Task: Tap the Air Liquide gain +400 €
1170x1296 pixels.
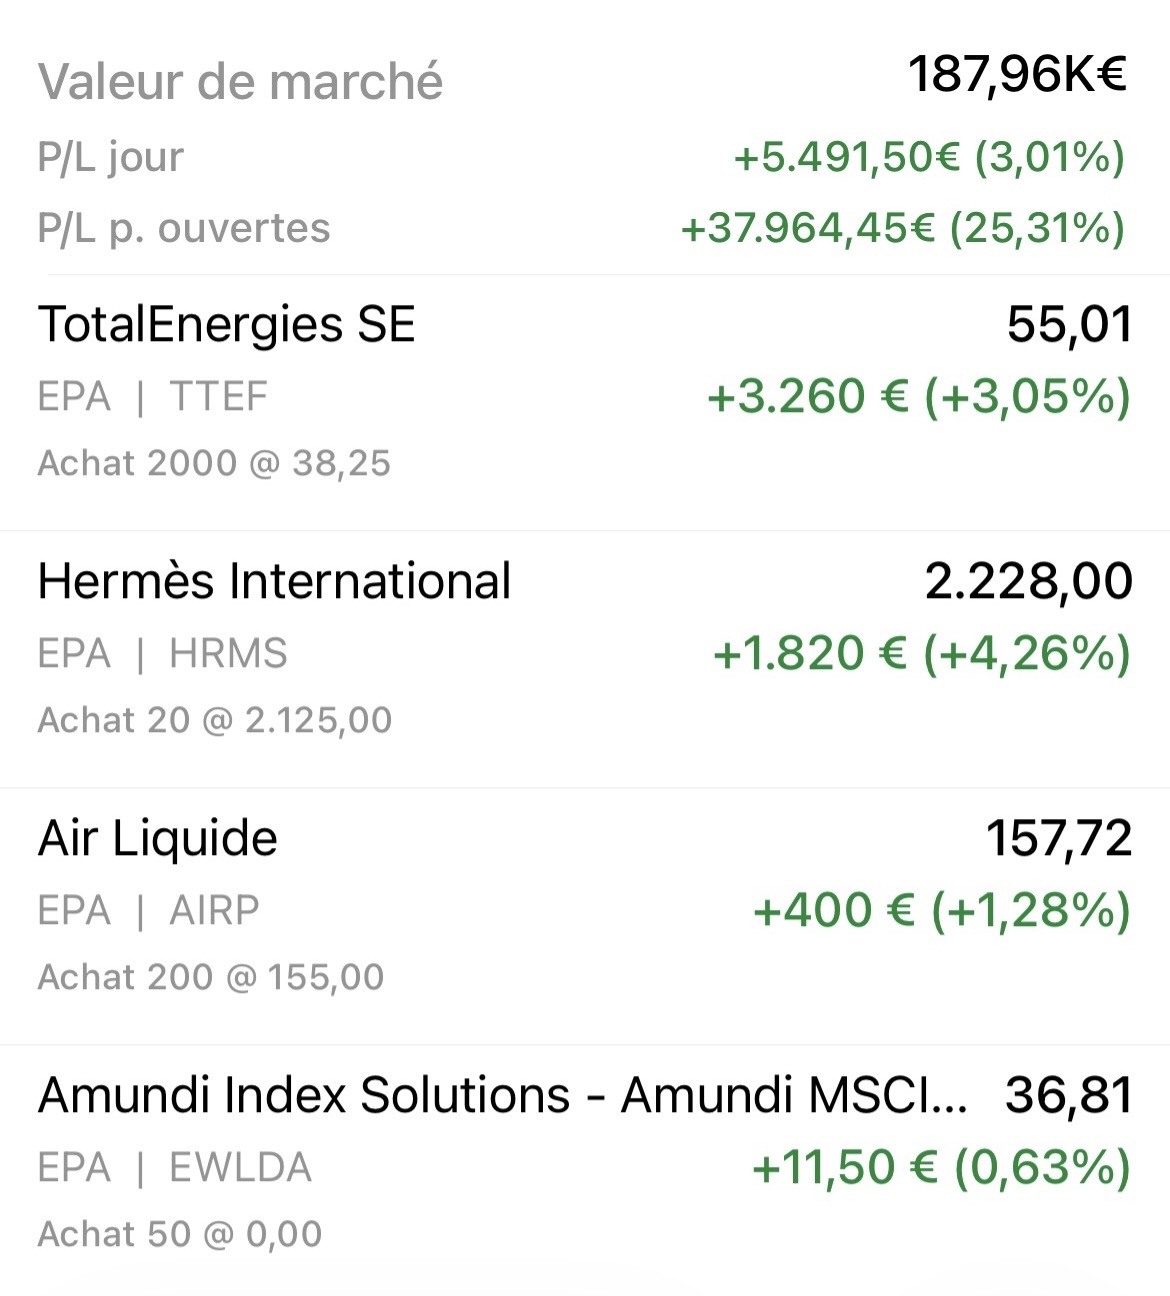Action: coord(941,911)
